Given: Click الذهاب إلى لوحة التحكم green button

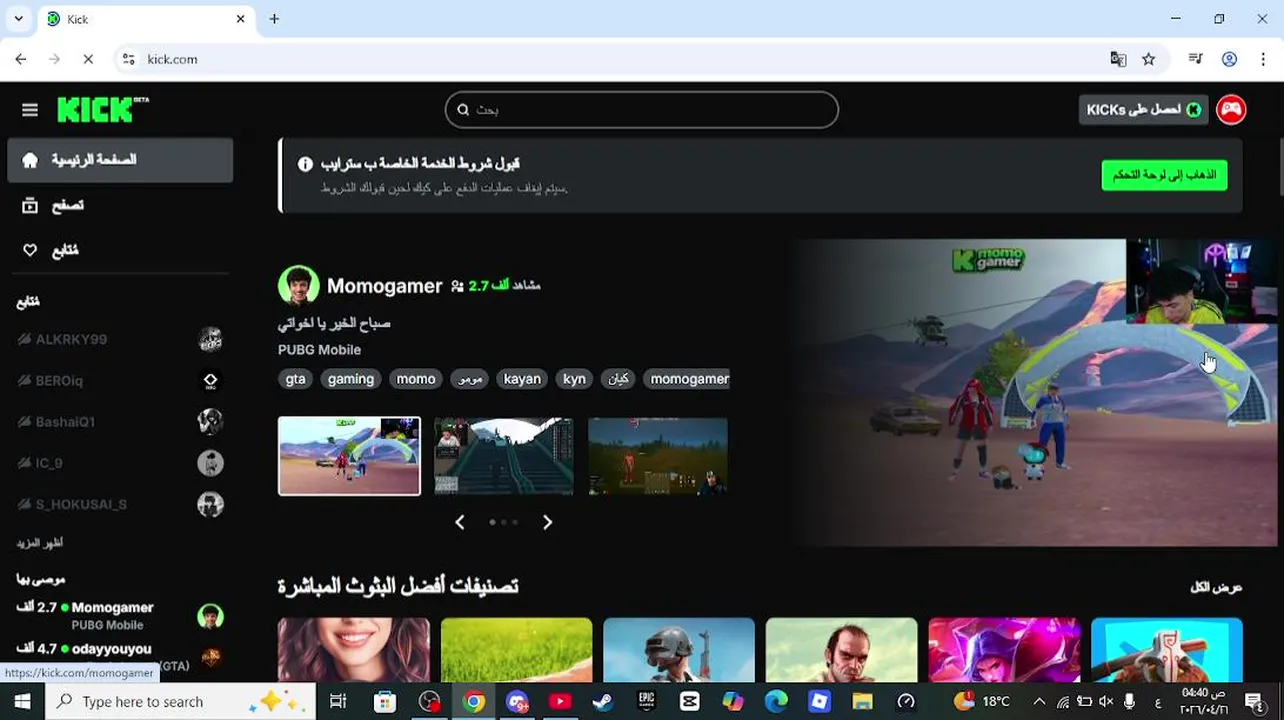Looking at the screenshot, I should pyautogui.click(x=1164, y=175).
